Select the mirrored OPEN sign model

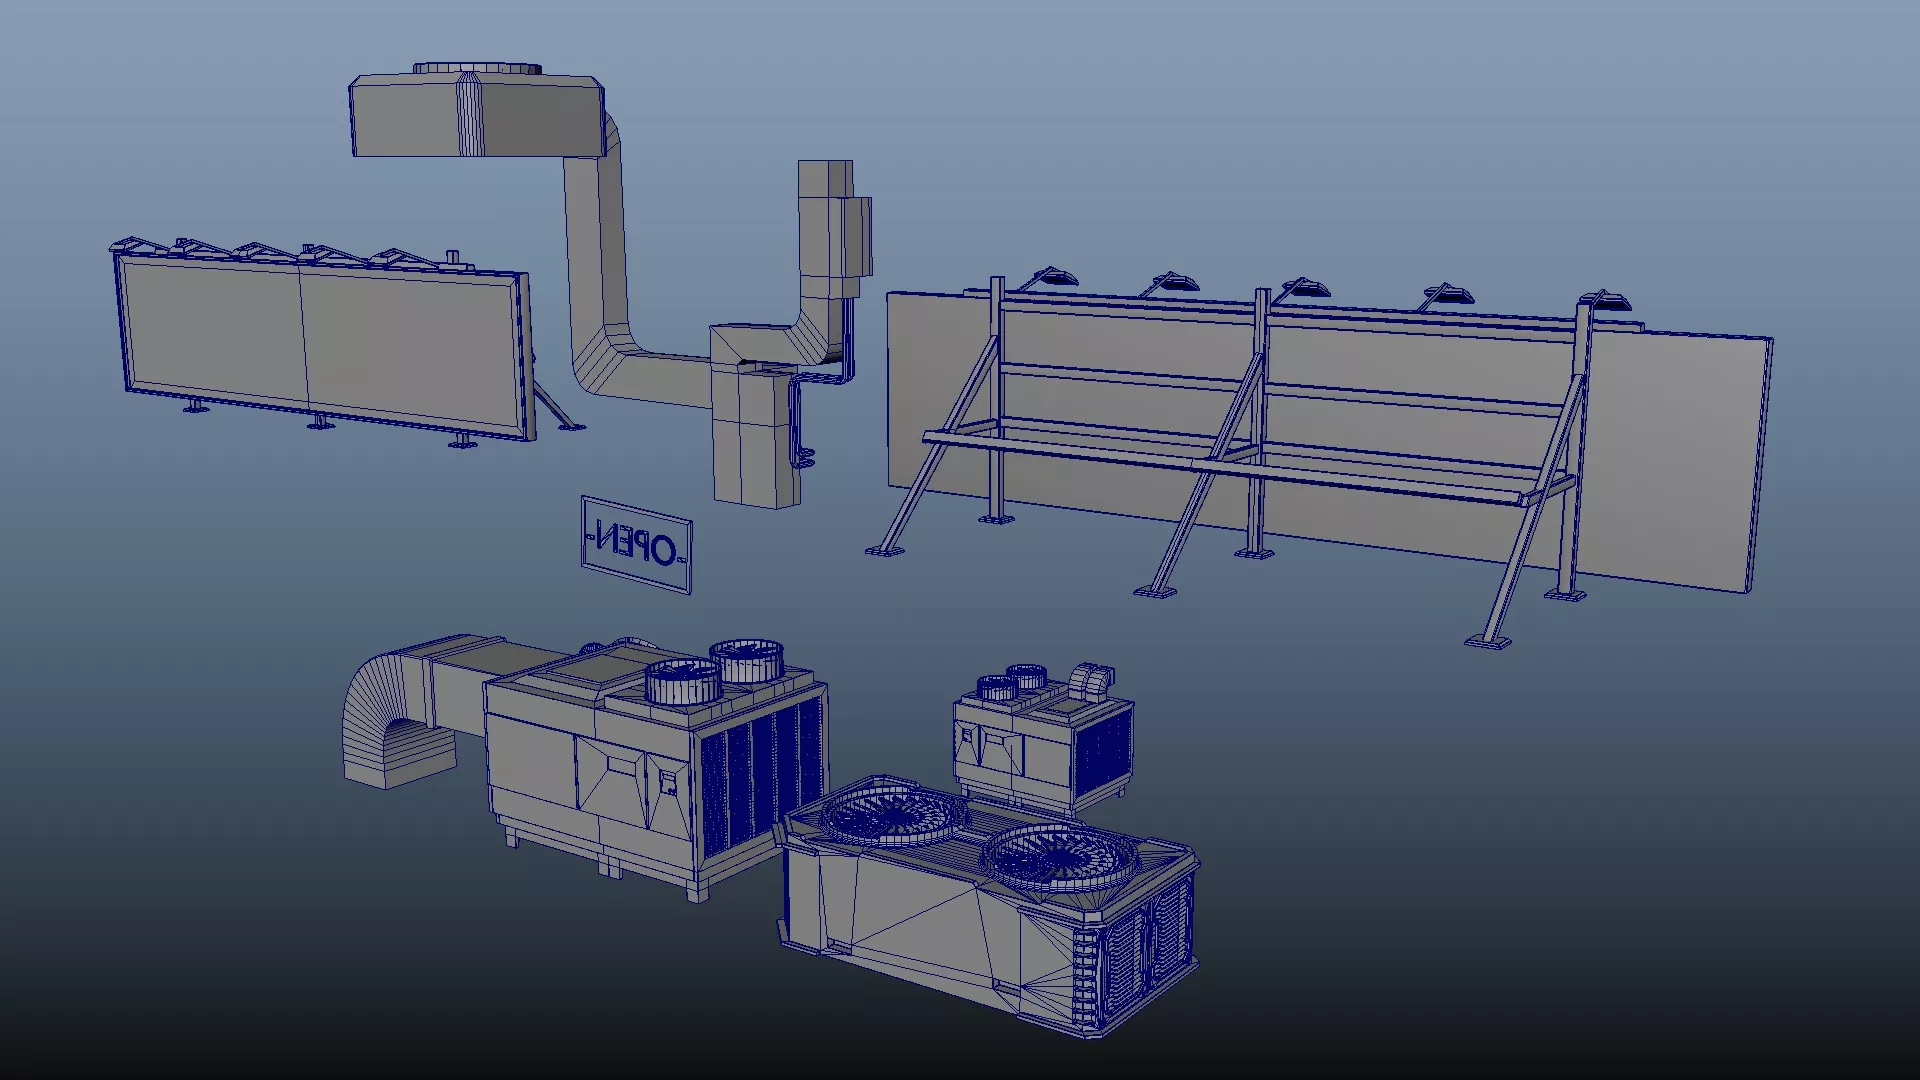(x=636, y=545)
